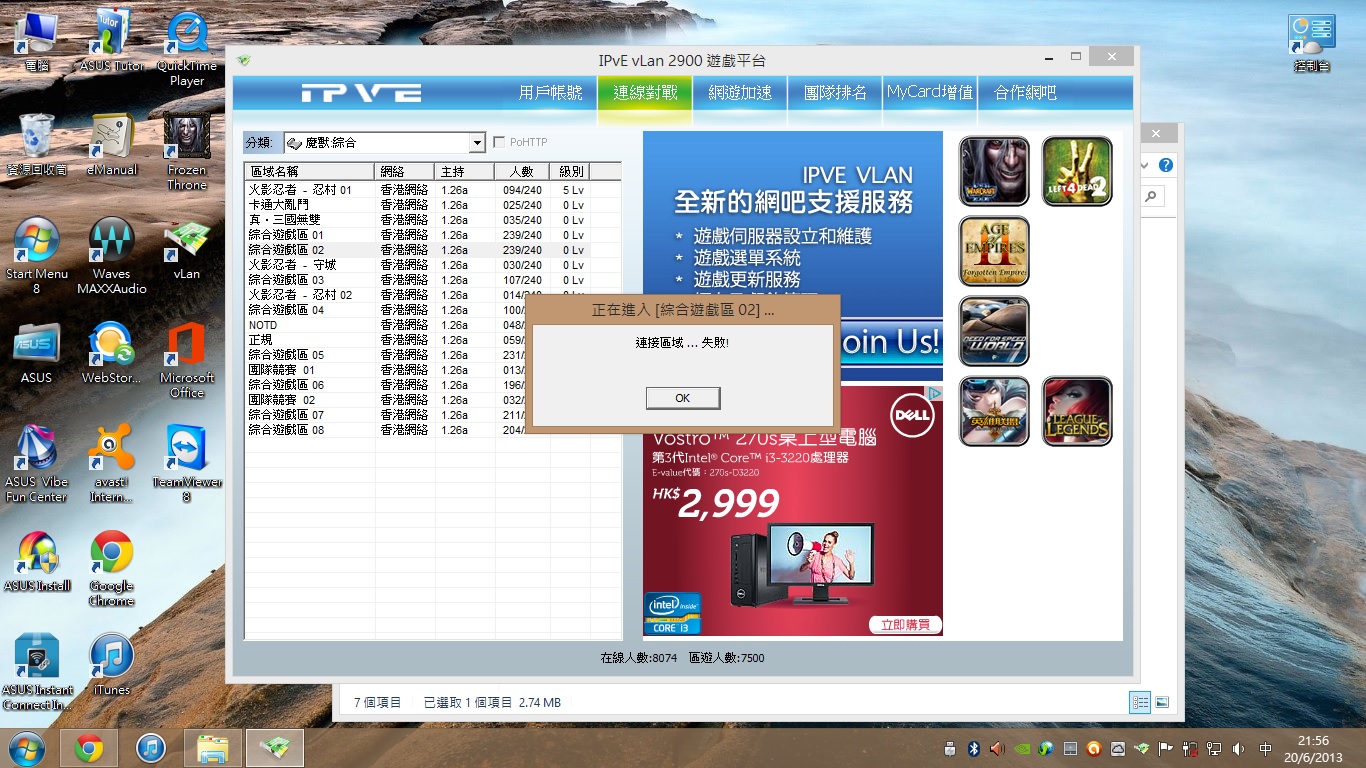1366x768 pixels.
Task: Open the WebStorage desktop shortcut
Action: coord(112,353)
